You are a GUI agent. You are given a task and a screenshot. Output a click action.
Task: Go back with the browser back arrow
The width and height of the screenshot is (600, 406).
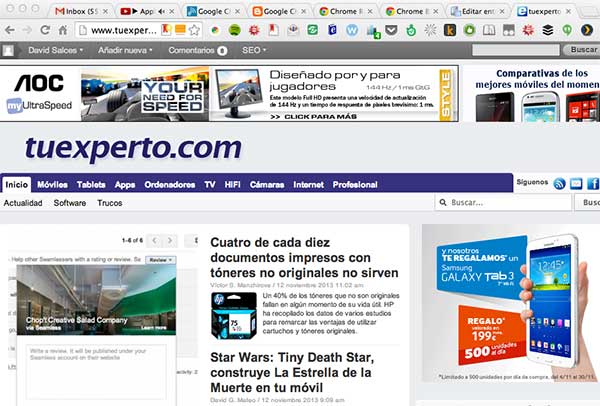[10, 30]
